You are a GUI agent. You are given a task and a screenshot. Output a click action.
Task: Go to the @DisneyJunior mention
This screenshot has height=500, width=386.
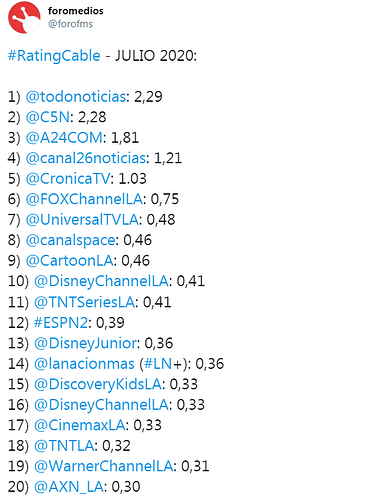(86, 343)
